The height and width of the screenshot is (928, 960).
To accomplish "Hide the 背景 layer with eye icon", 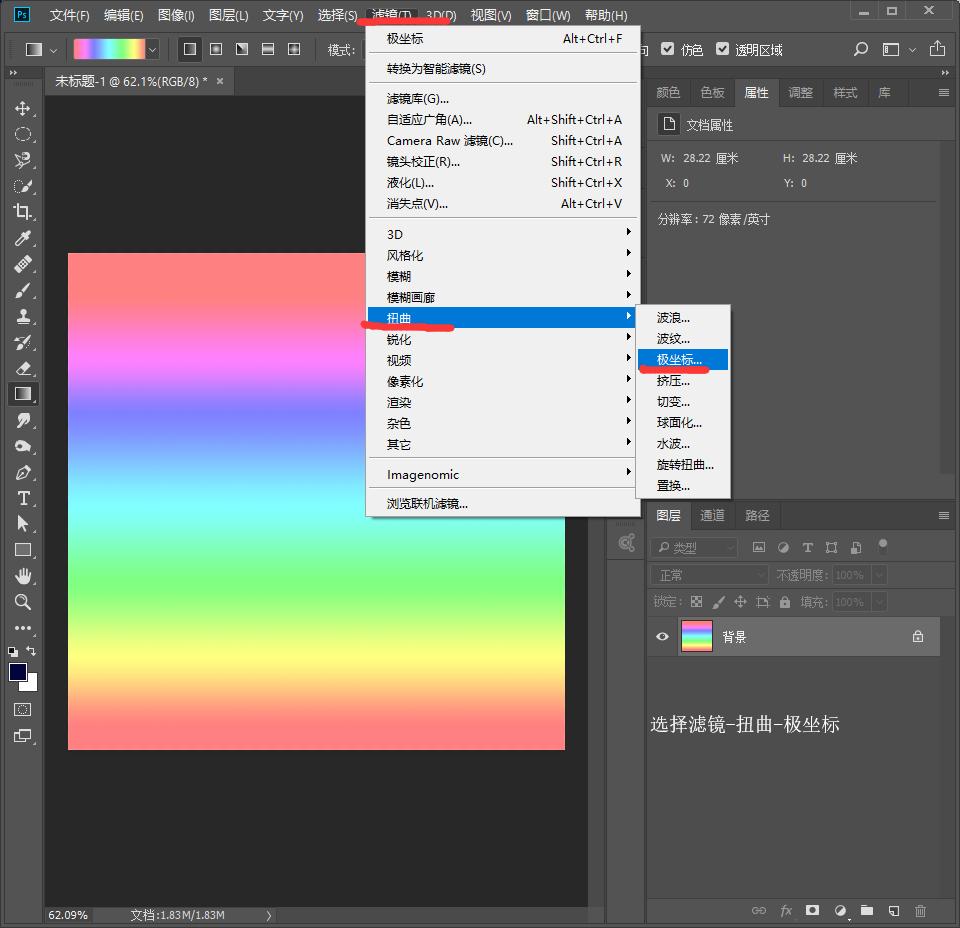I will click(x=662, y=637).
